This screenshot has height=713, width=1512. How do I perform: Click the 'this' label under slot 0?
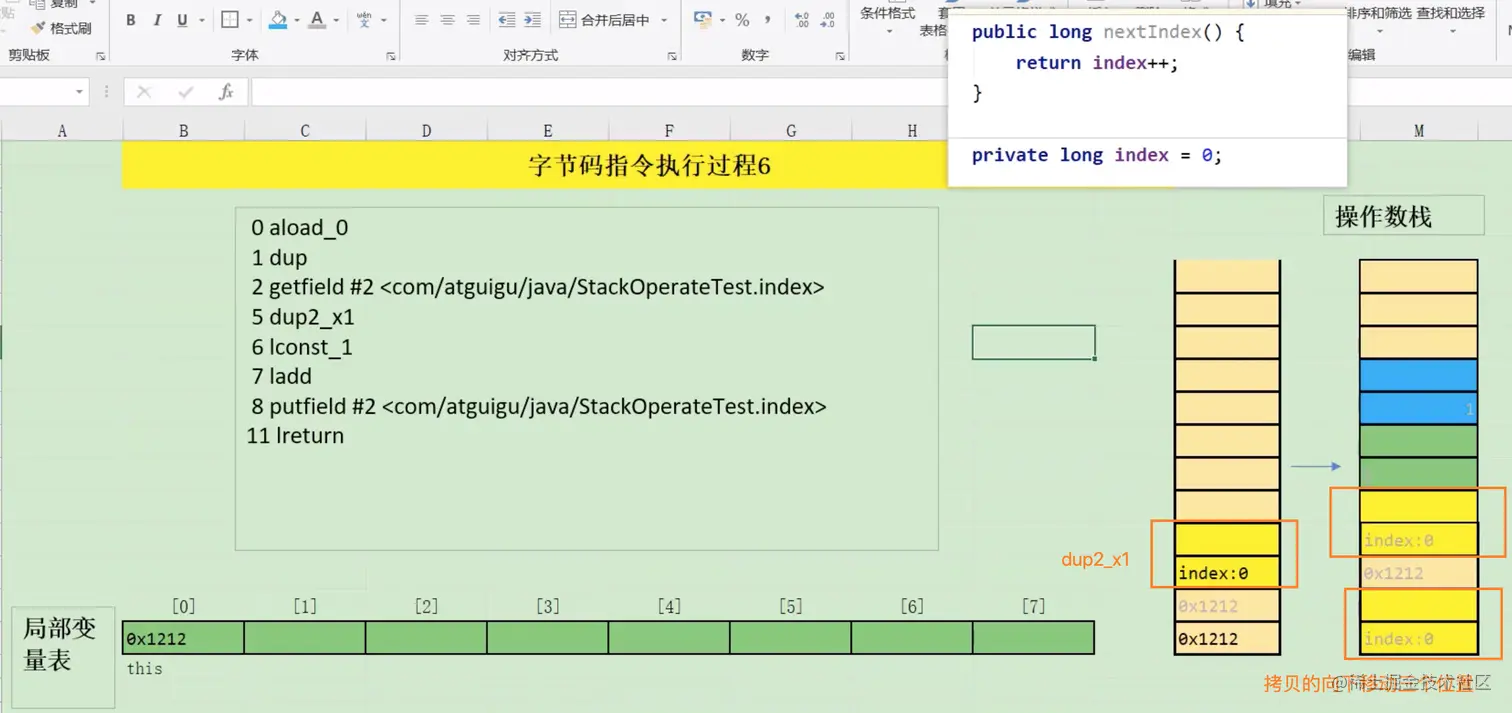pos(145,668)
